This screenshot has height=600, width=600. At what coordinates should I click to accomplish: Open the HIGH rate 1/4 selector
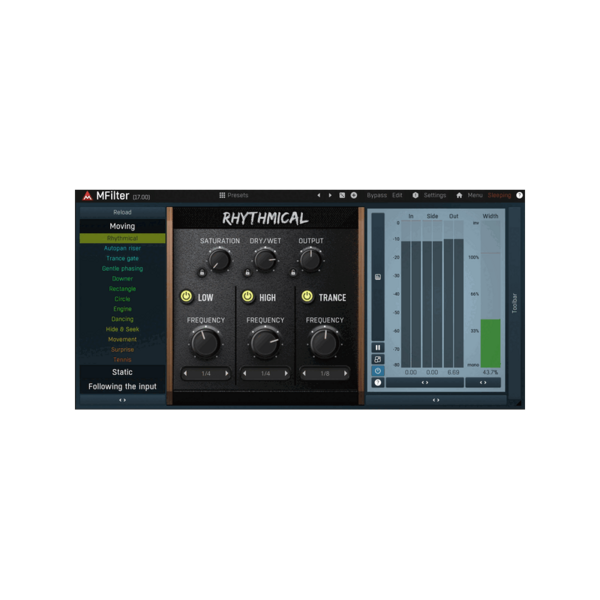(265, 373)
